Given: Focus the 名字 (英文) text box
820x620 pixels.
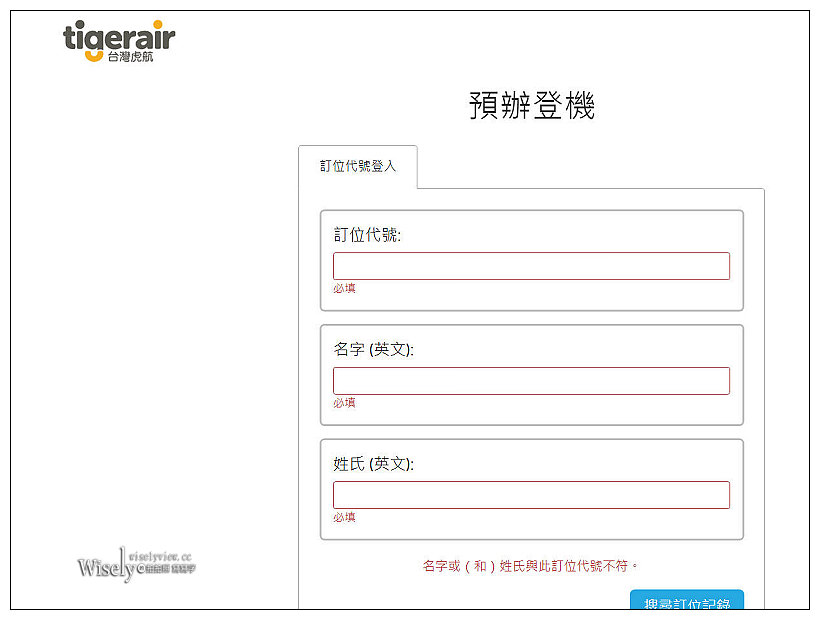Looking at the screenshot, I should 531,380.
